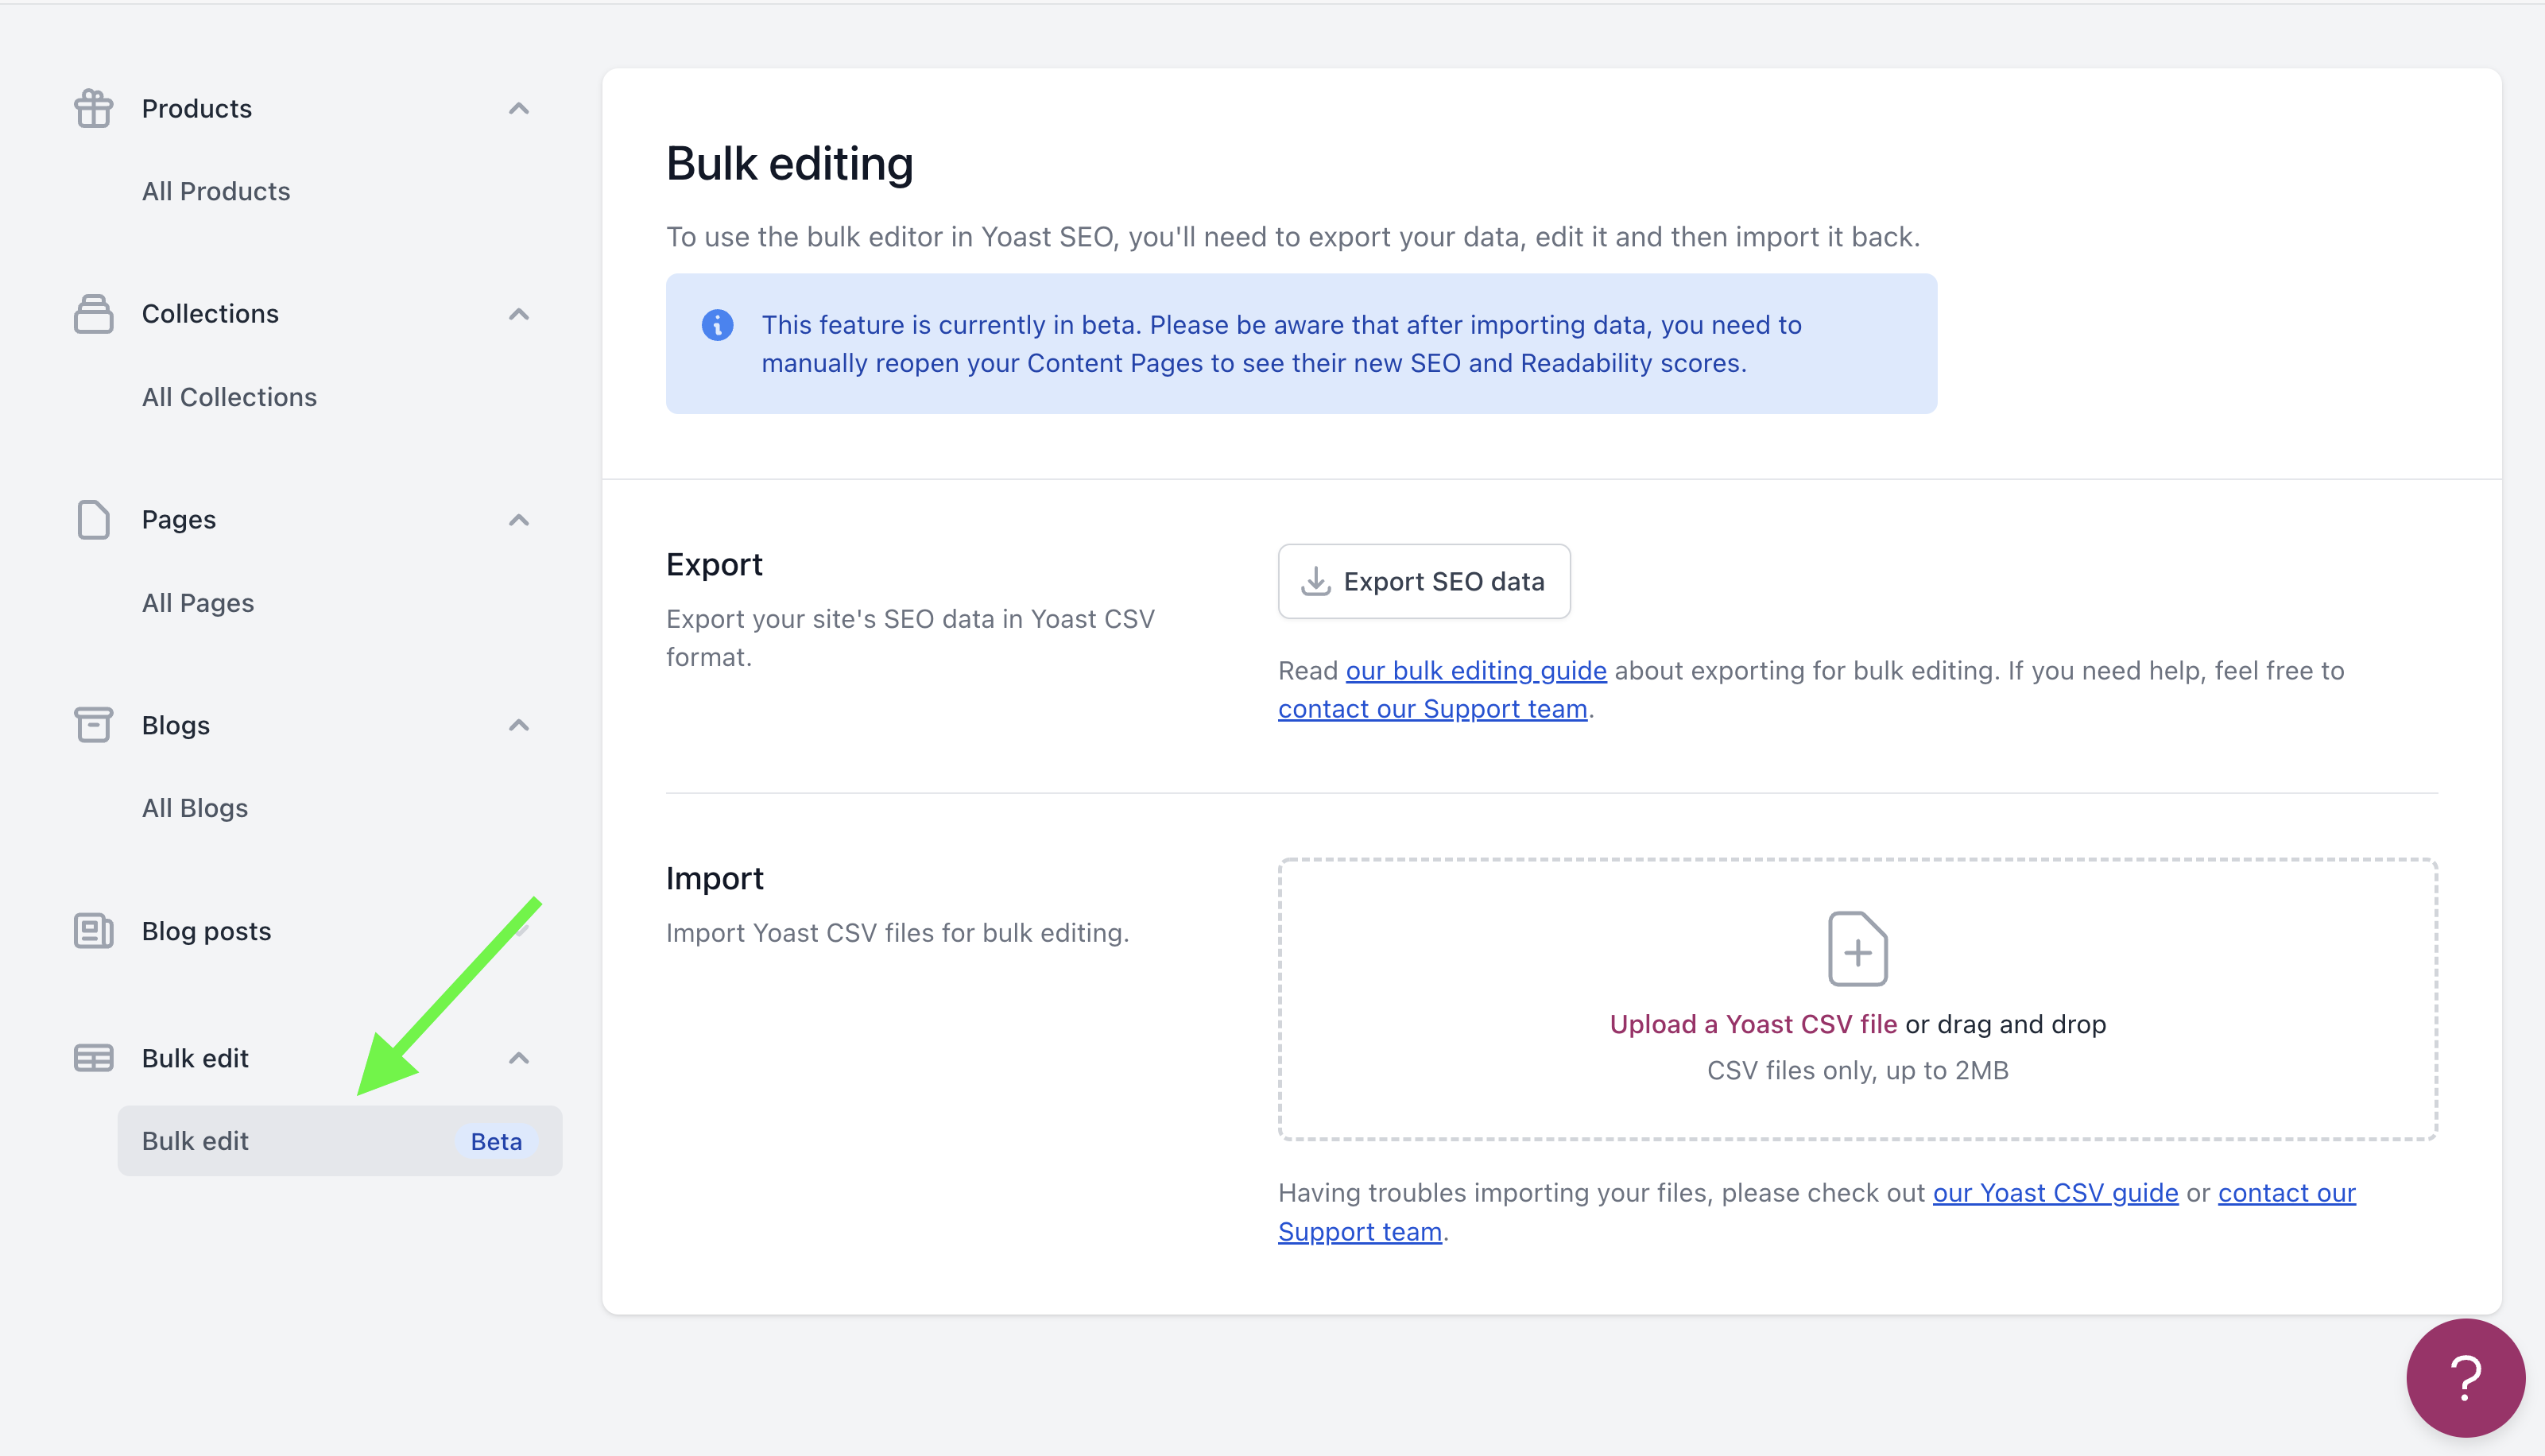The width and height of the screenshot is (2545, 1456).
Task: Click the file upload plus icon
Action: pos(1857,949)
